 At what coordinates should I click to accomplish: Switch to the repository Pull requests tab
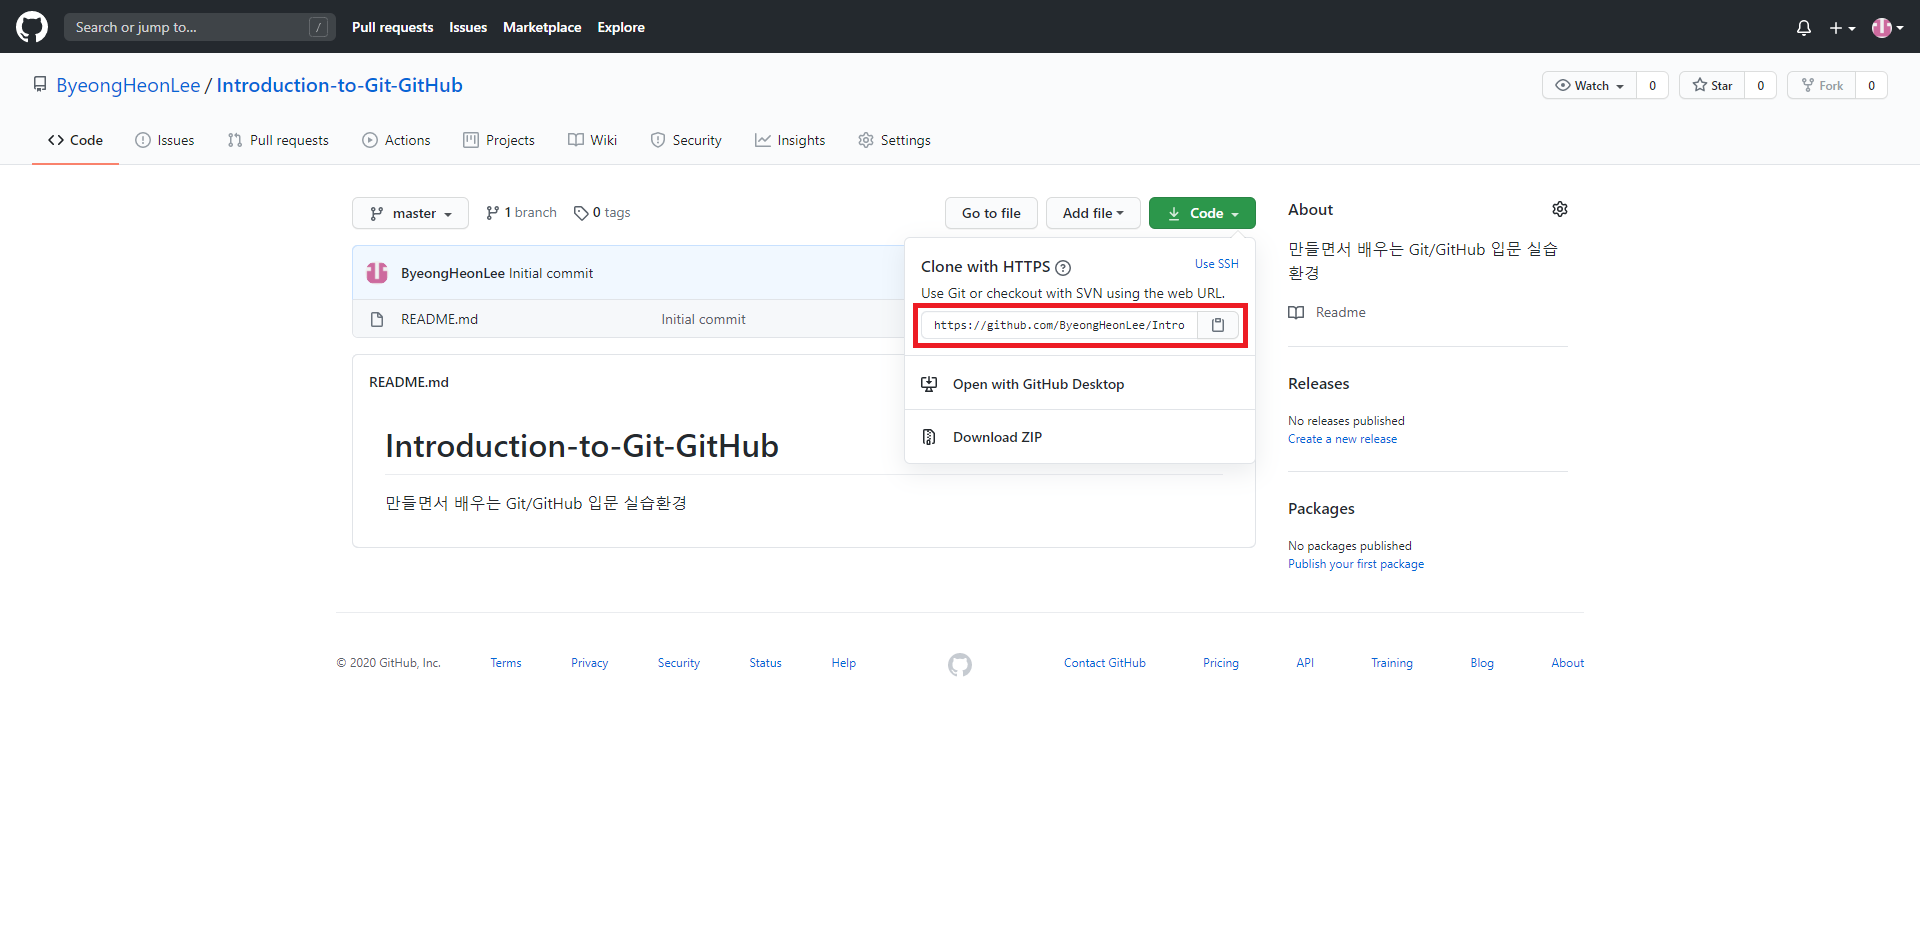coord(278,140)
